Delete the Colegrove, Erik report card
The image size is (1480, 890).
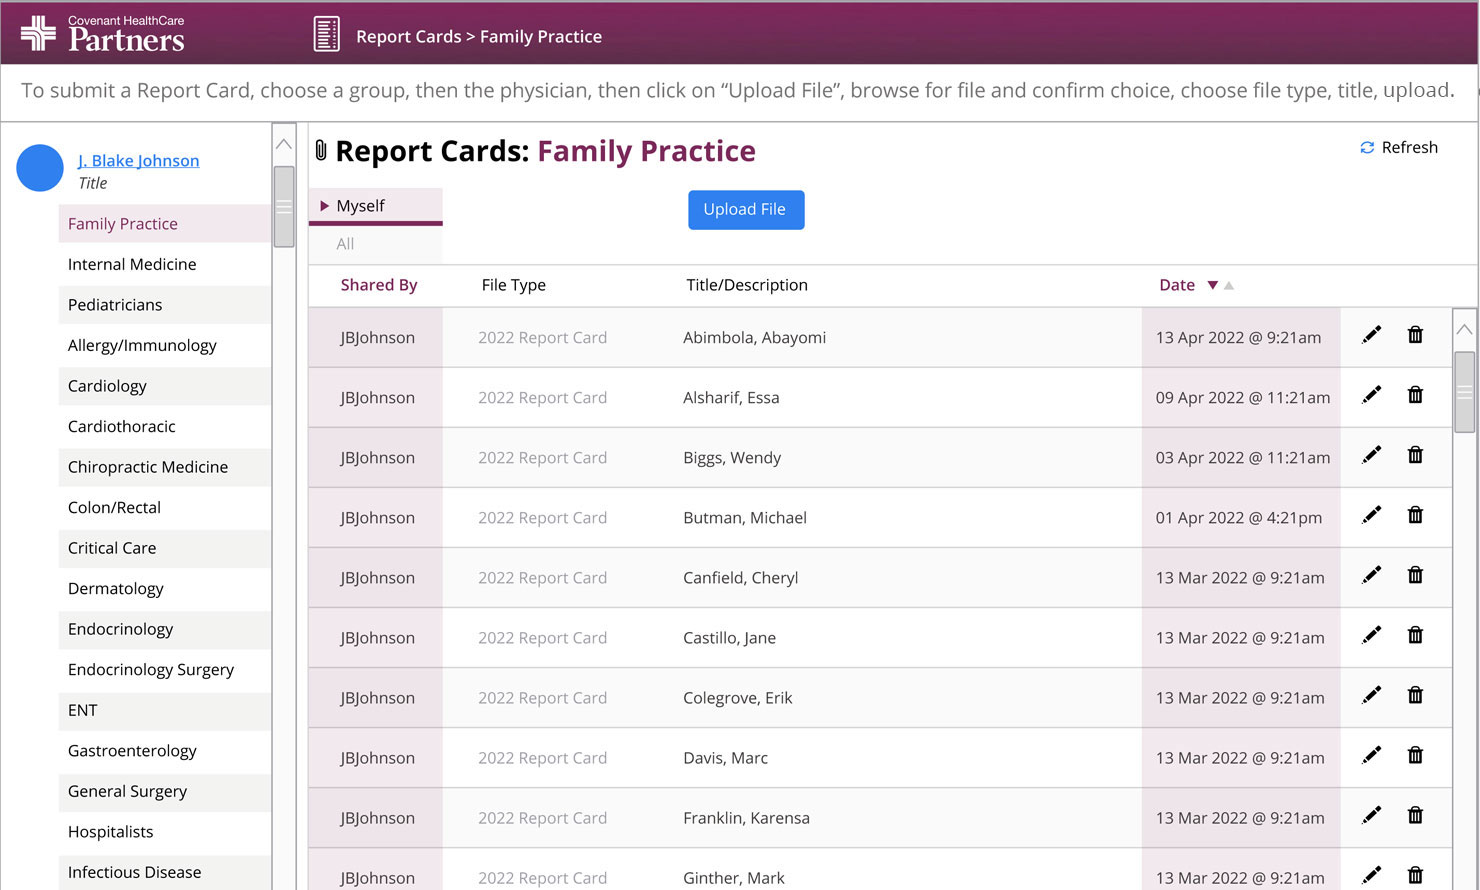pyautogui.click(x=1415, y=695)
